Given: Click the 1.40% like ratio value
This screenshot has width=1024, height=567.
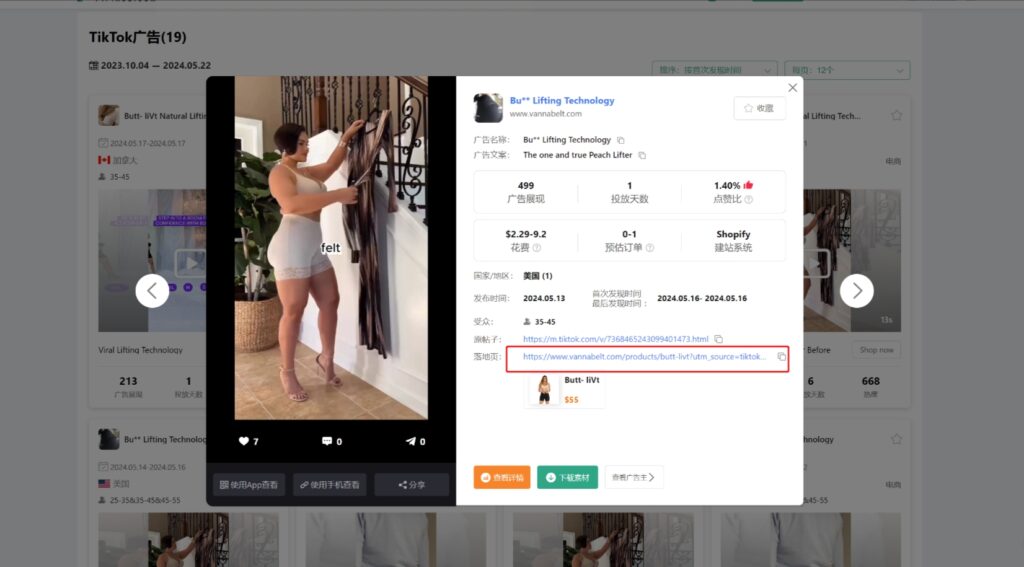Looking at the screenshot, I should tap(727, 186).
